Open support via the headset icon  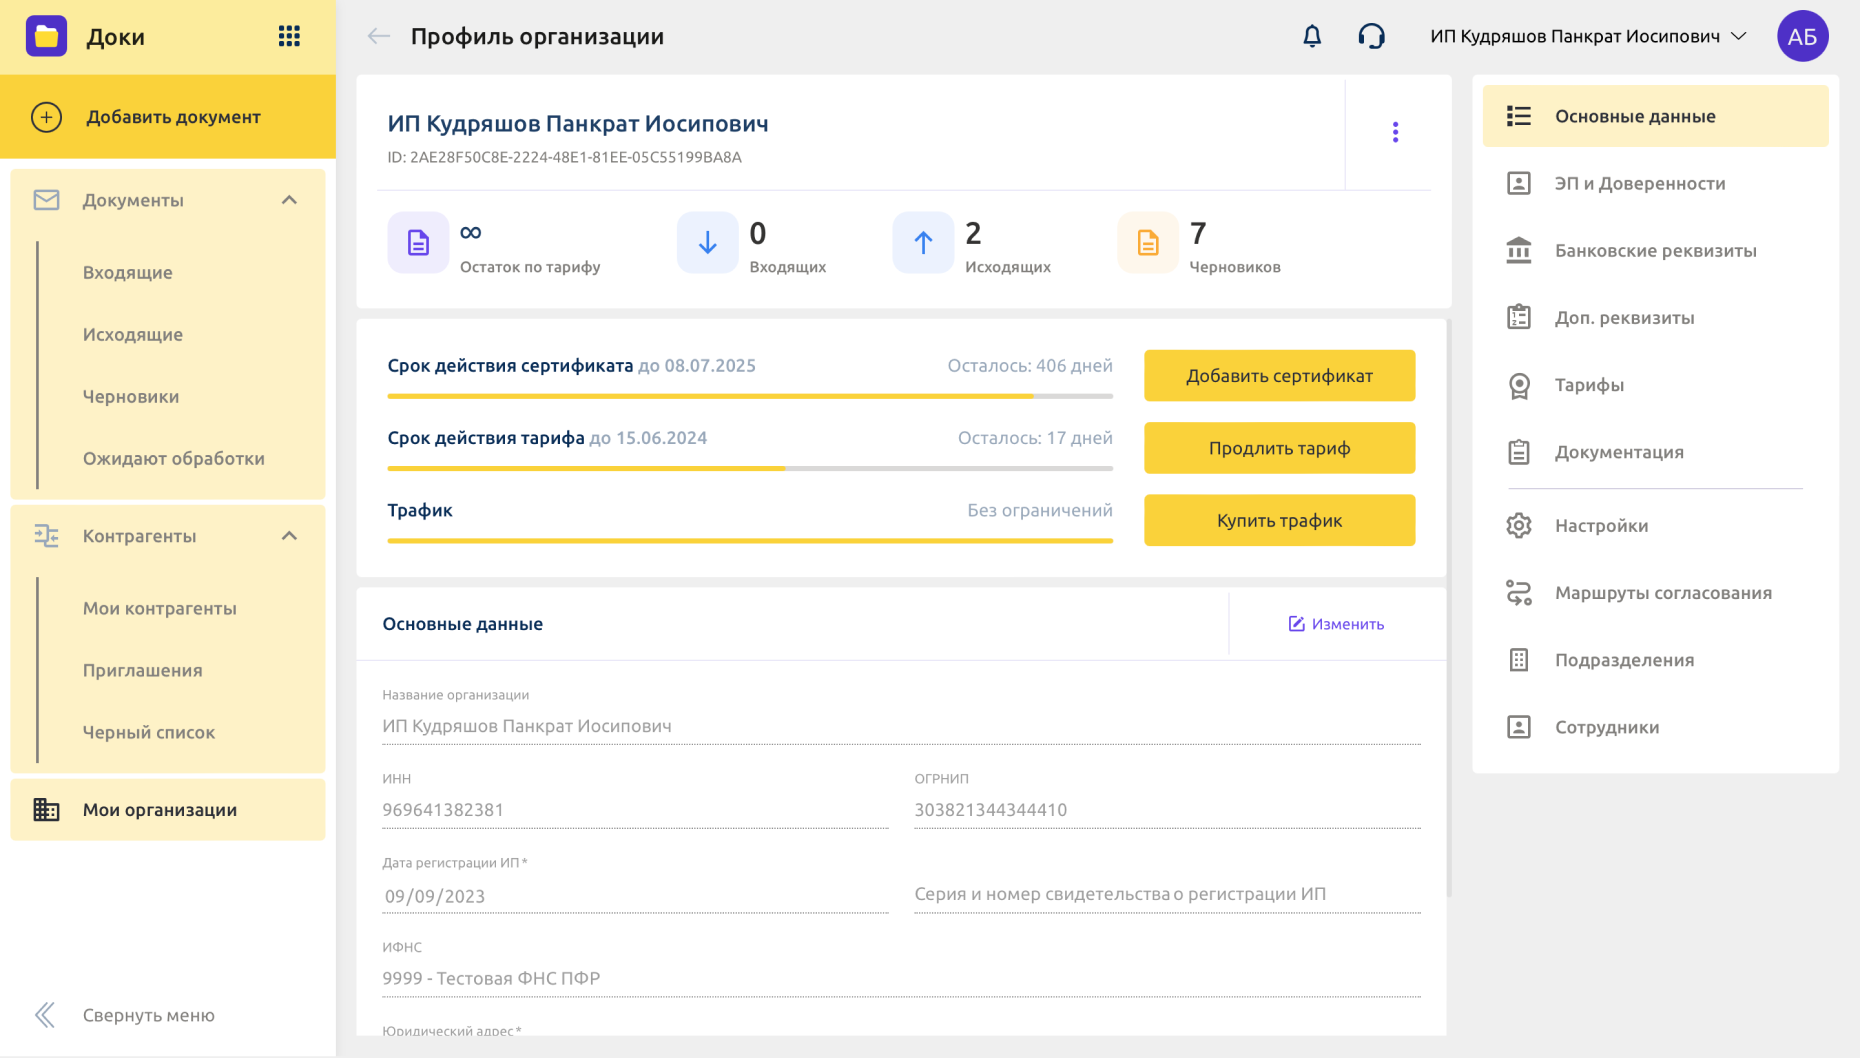pyautogui.click(x=1371, y=37)
